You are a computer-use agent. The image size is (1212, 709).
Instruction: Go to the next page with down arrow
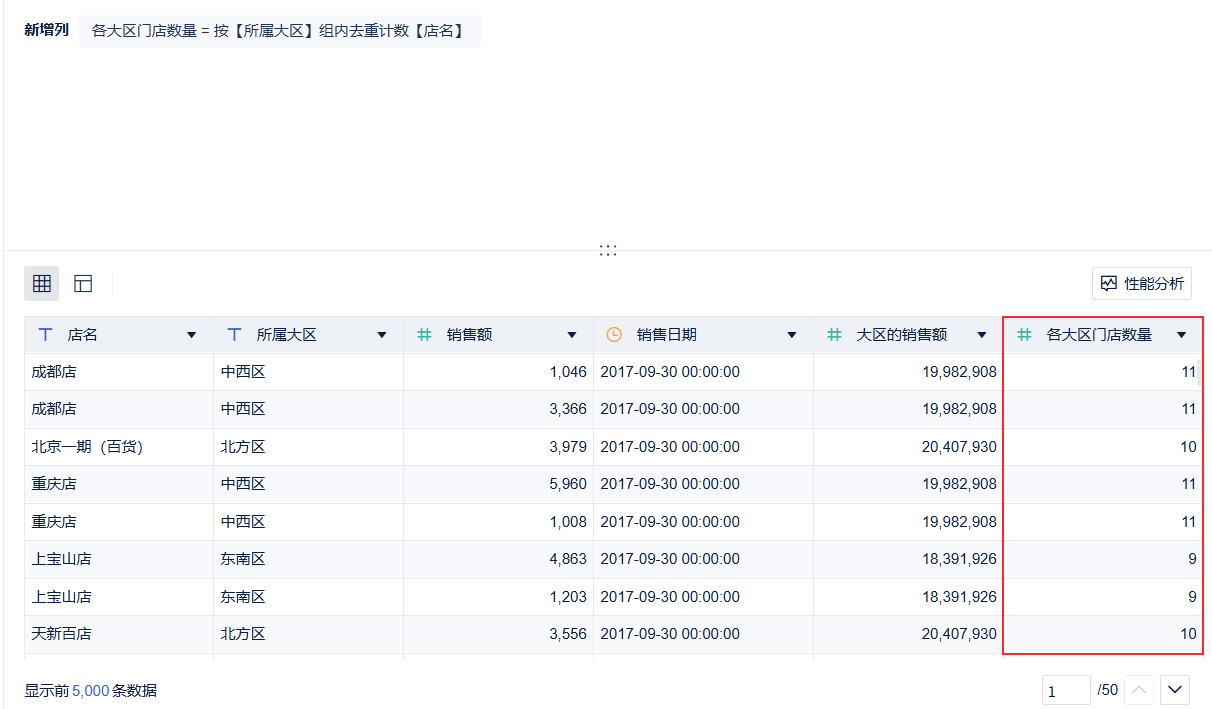1174,690
